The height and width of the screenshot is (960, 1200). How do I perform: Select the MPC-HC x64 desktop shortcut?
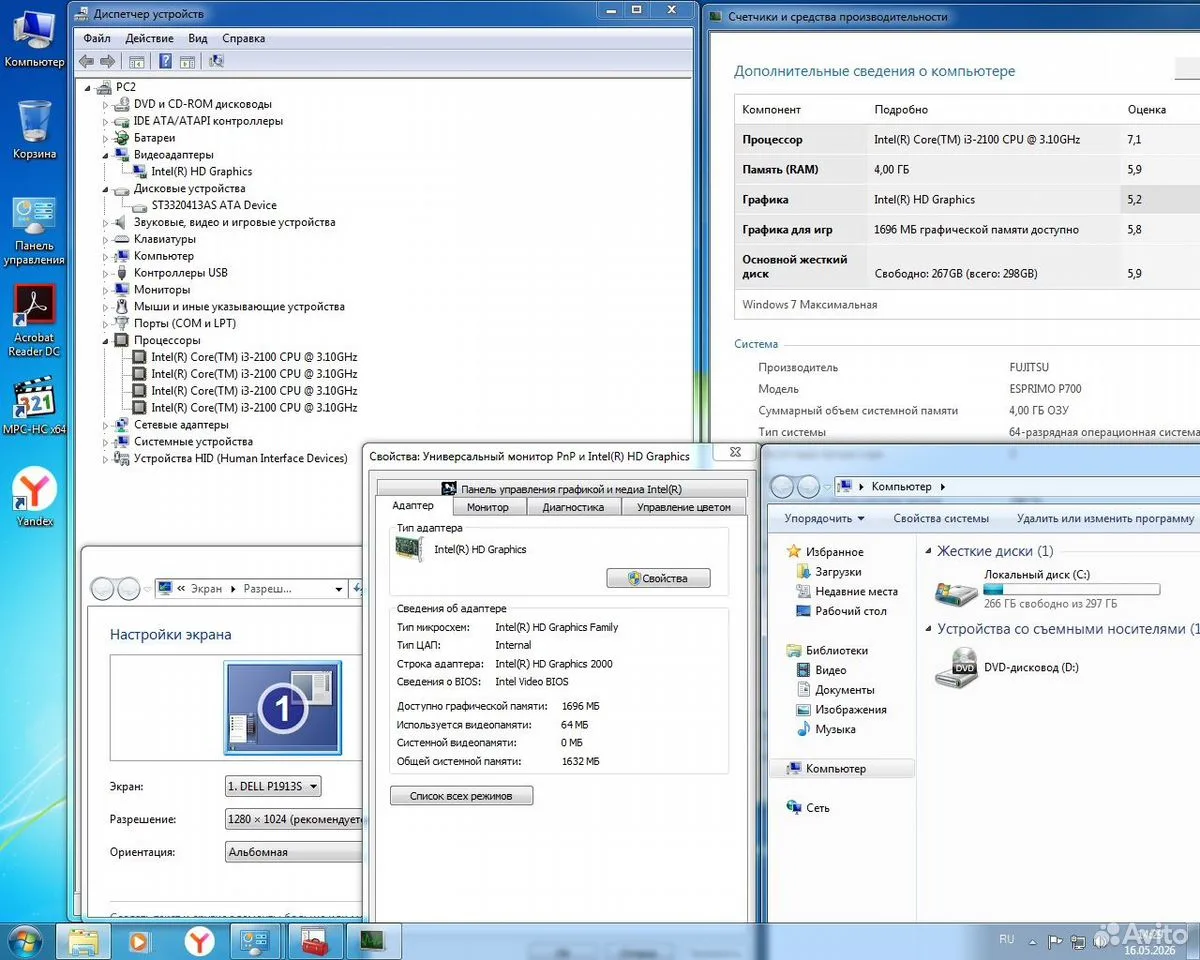coord(34,405)
